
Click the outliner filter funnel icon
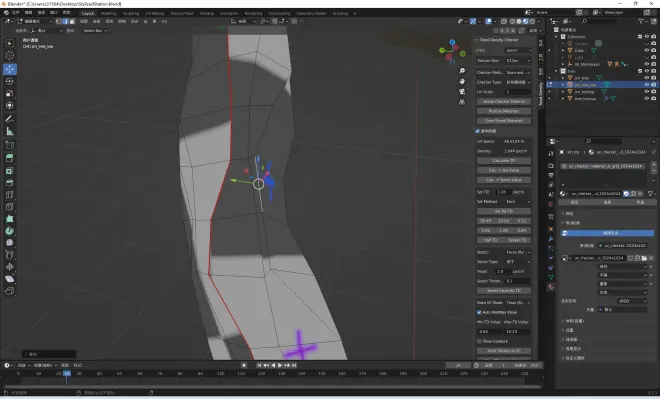pos(641,21)
